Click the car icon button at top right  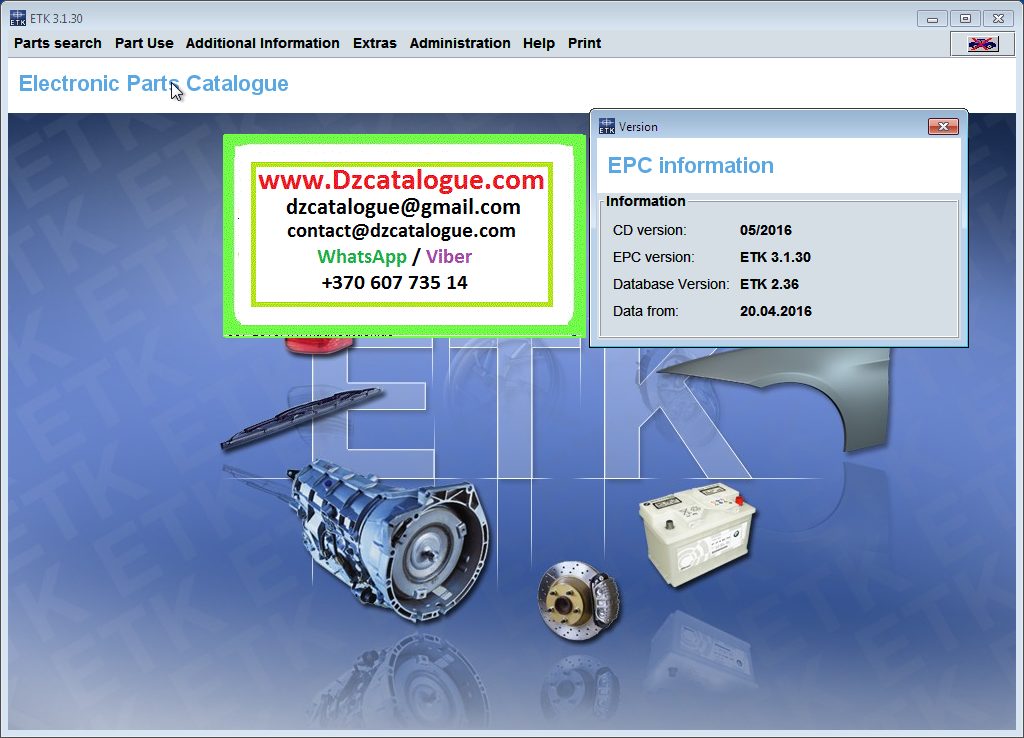(982, 44)
